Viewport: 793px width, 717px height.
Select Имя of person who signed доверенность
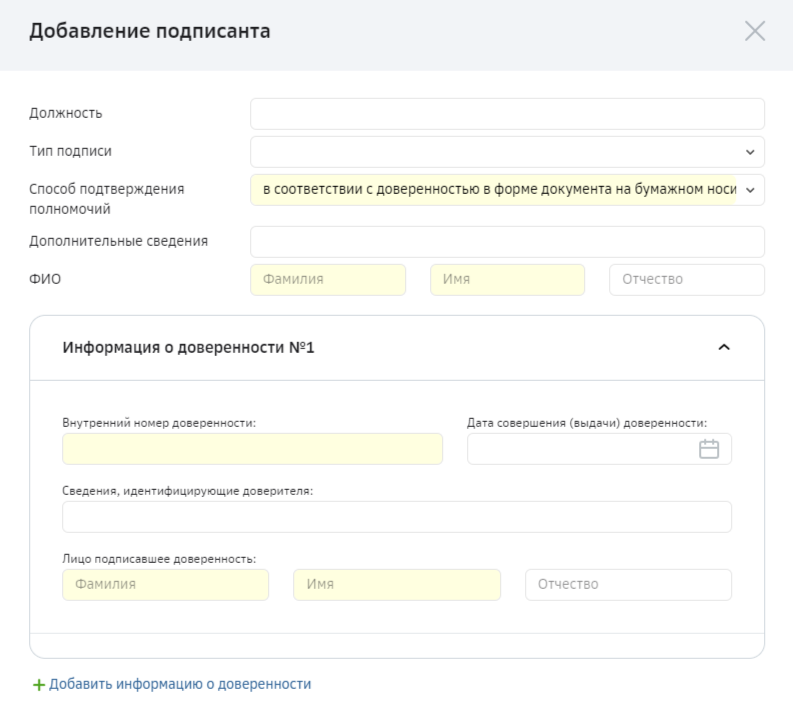click(397, 585)
